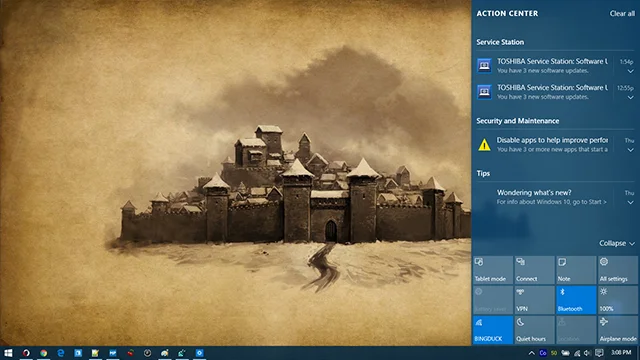Click the Service Station group header

tap(500, 42)
